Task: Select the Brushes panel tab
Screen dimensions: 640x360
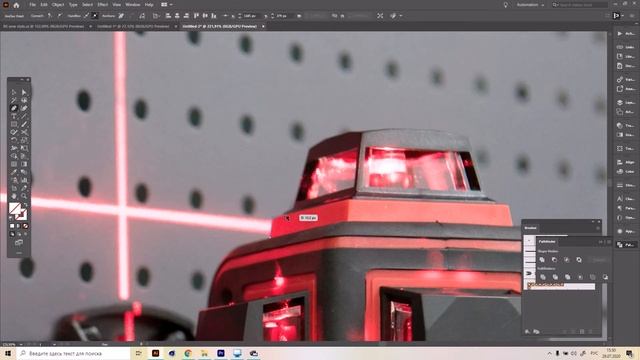Action: click(x=531, y=228)
